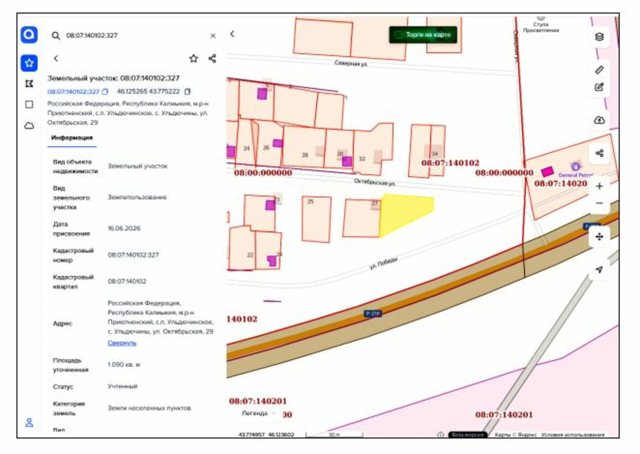This screenshot has height=454, width=640.
Task: Open blue cadastral number link 08:07:140102:327
Action: pos(73,91)
